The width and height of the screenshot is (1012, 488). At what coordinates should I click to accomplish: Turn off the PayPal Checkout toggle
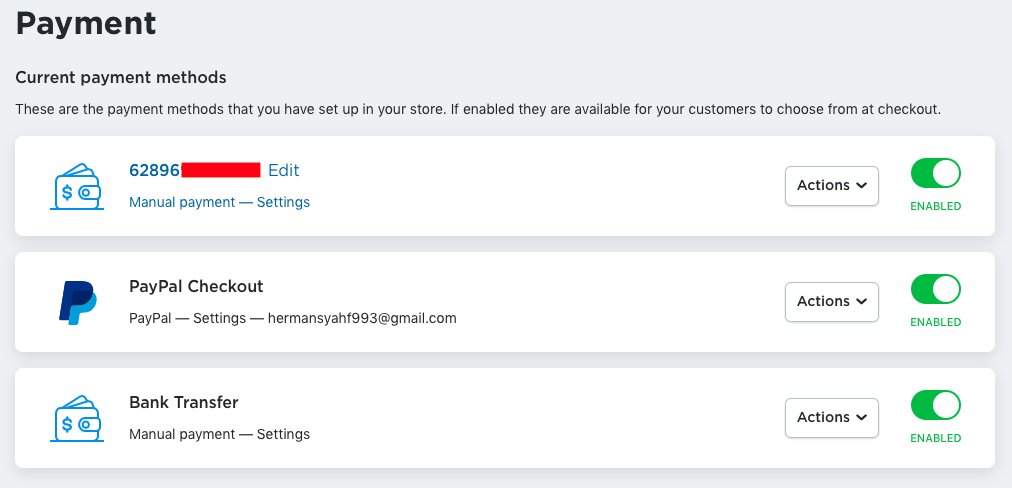pos(935,289)
